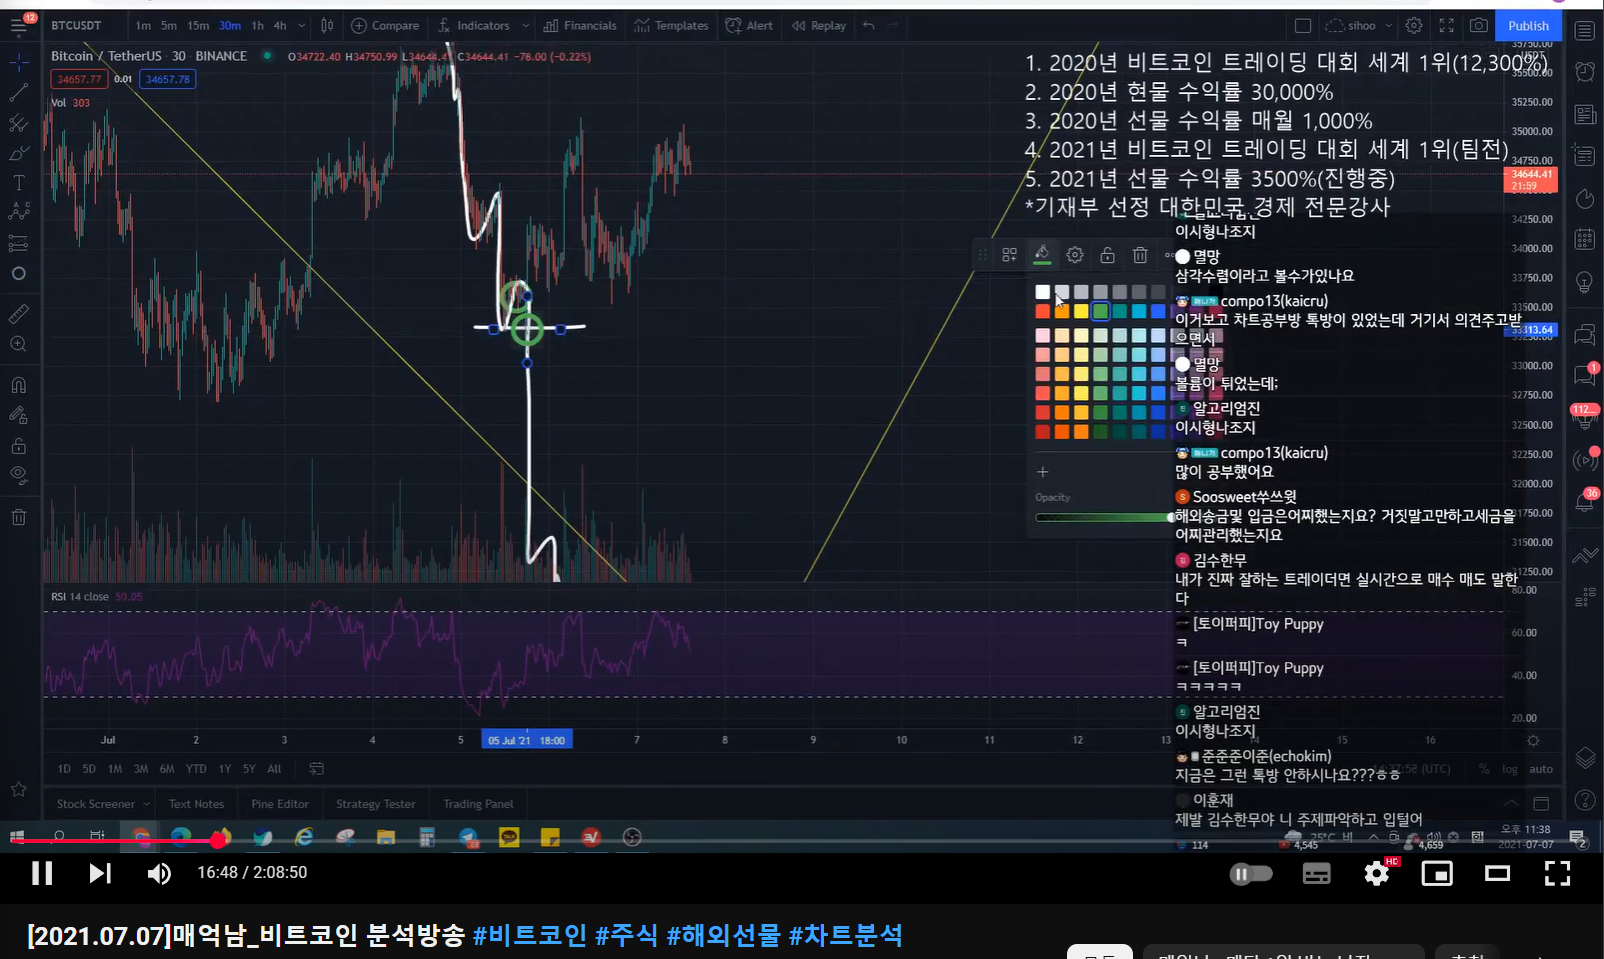The image size is (1604, 959).
Task: Enter TradingView fullscreen mode from top toolbar
Action: 1447,26
